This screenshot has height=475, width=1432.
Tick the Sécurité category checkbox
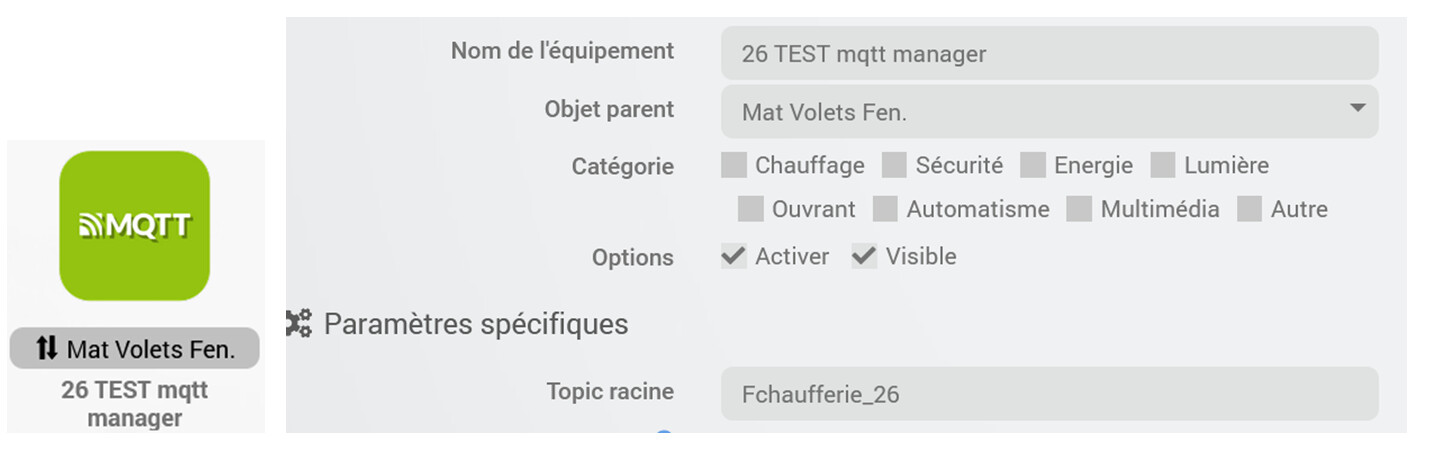click(894, 165)
